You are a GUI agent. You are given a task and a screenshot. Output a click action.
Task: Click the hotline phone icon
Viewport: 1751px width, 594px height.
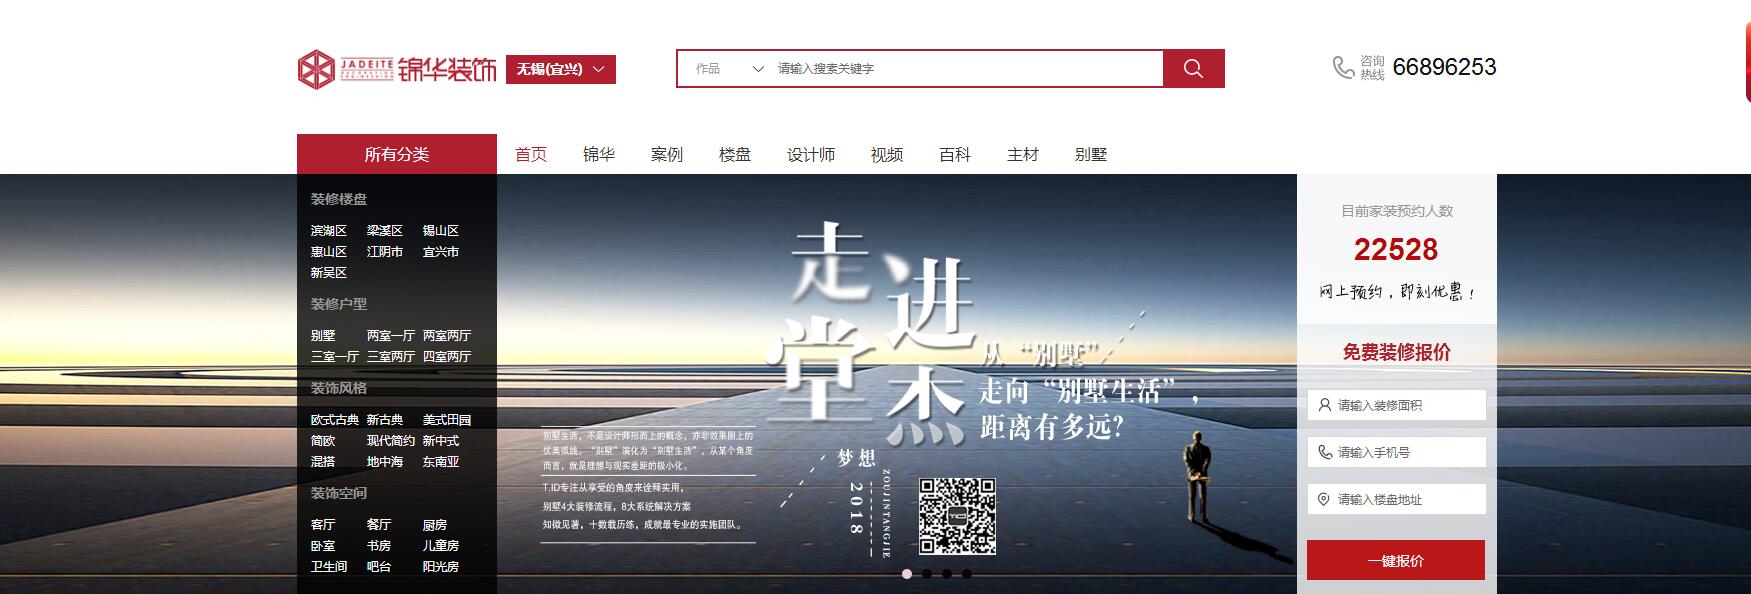pos(1343,67)
